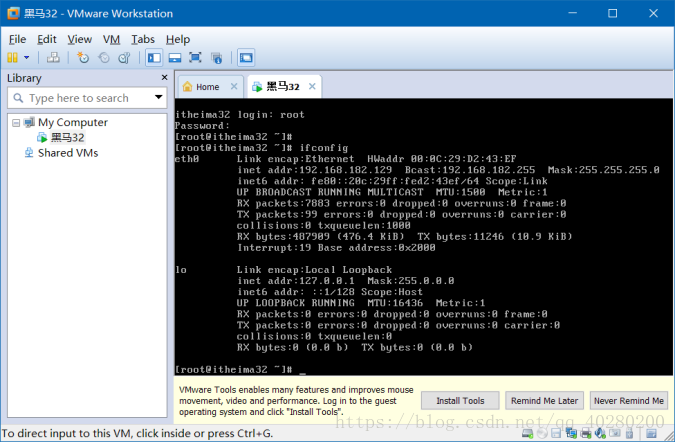Select Shared VMs in the library
The width and height of the screenshot is (676, 442).
(68, 153)
